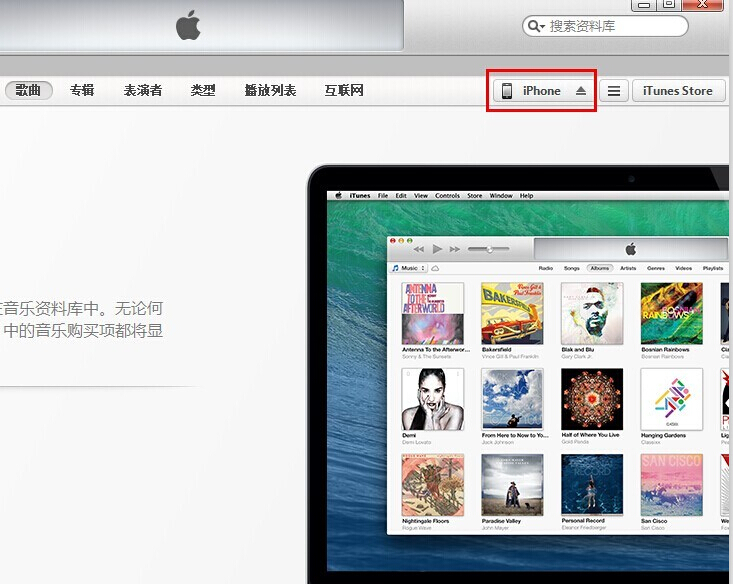
Task: Click the play button in the promo window
Action: point(437,249)
